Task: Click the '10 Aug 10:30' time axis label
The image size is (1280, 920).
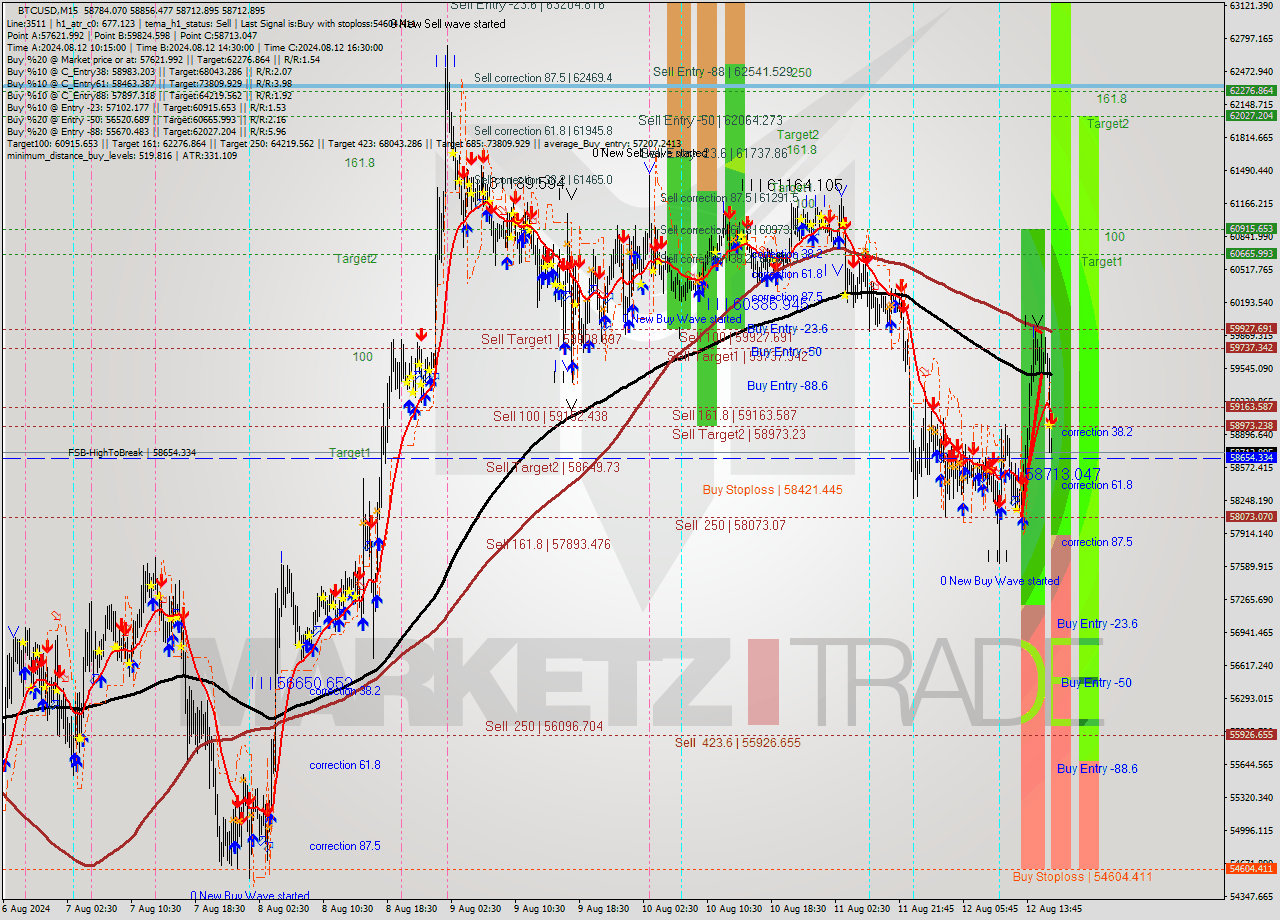Action: click(734, 909)
